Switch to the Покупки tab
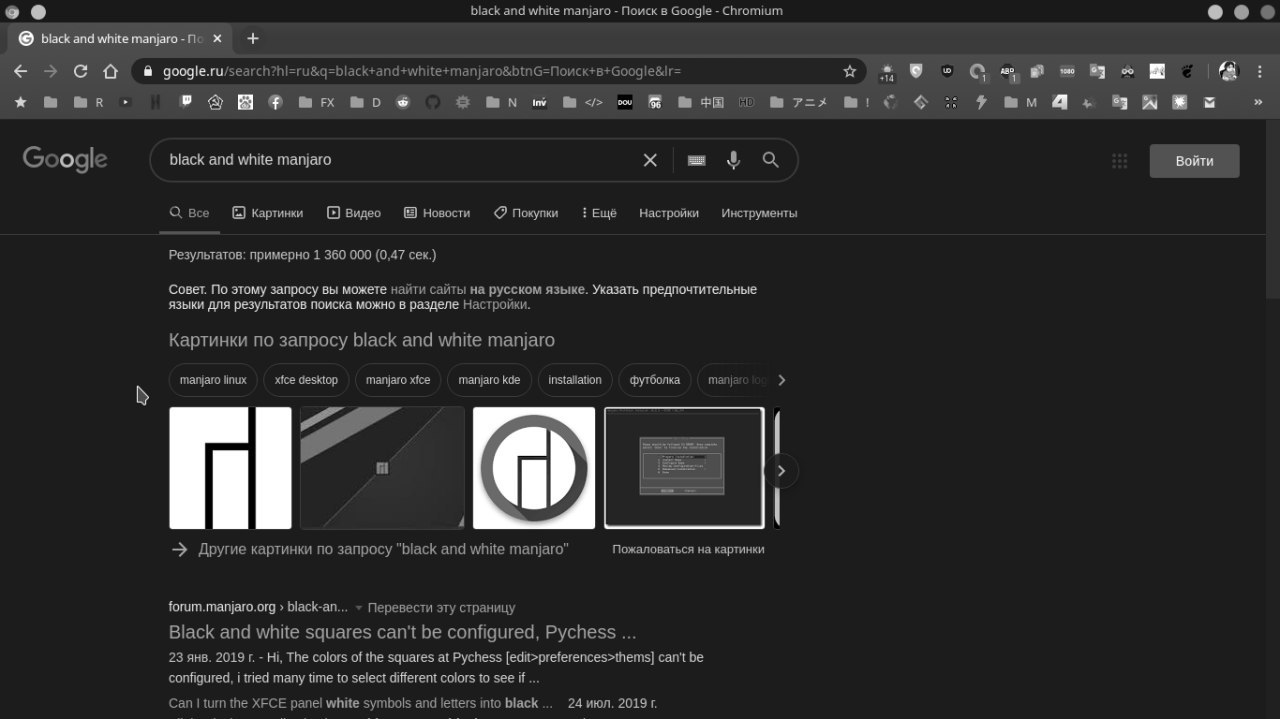This screenshot has height=719, width=1280. tap(526, 213)
